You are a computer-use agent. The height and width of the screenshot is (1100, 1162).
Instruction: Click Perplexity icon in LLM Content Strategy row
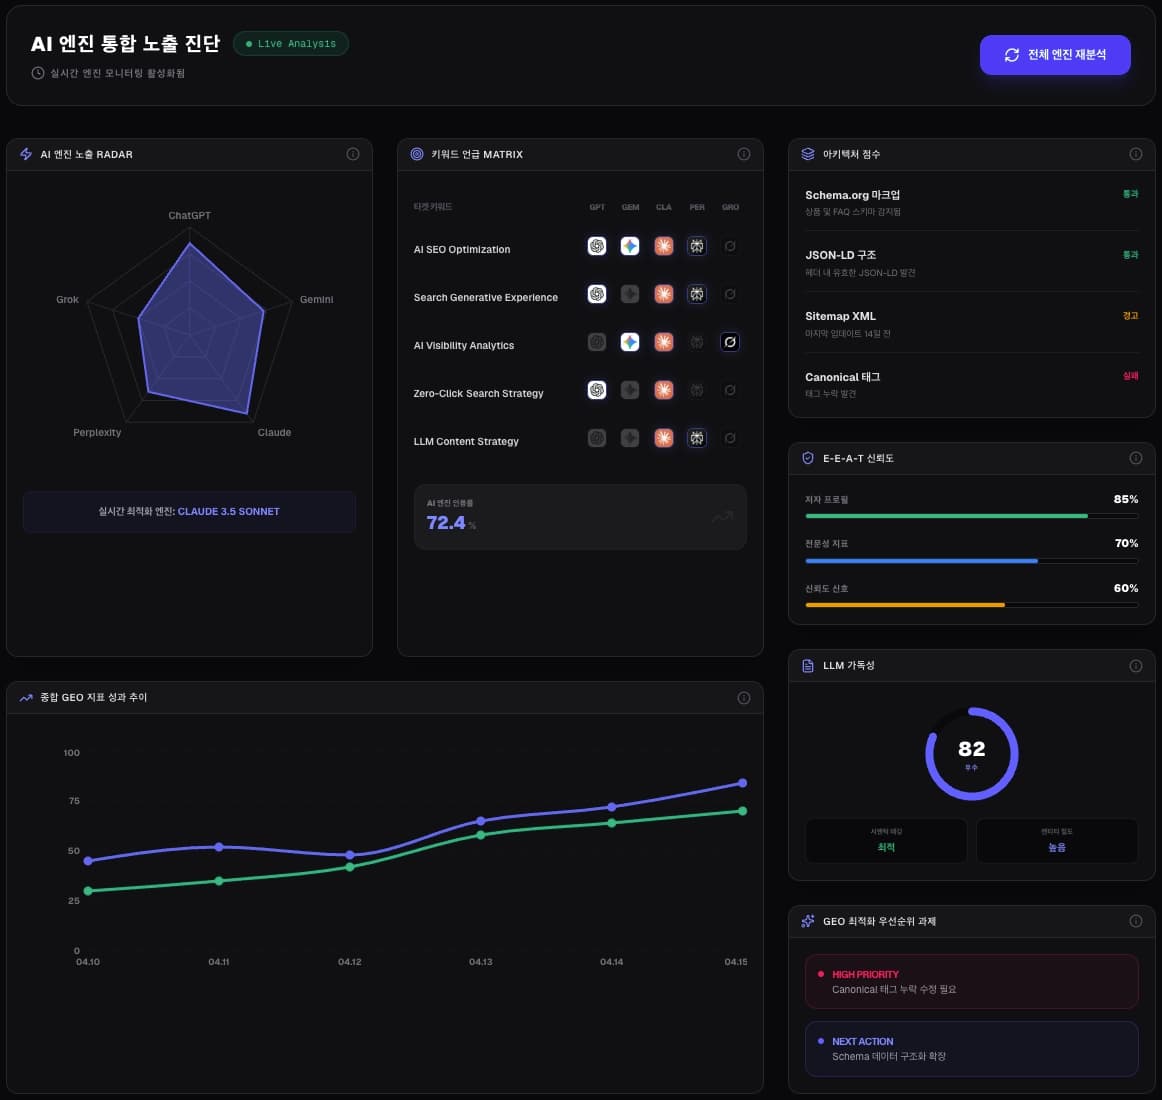pos(697,438)
